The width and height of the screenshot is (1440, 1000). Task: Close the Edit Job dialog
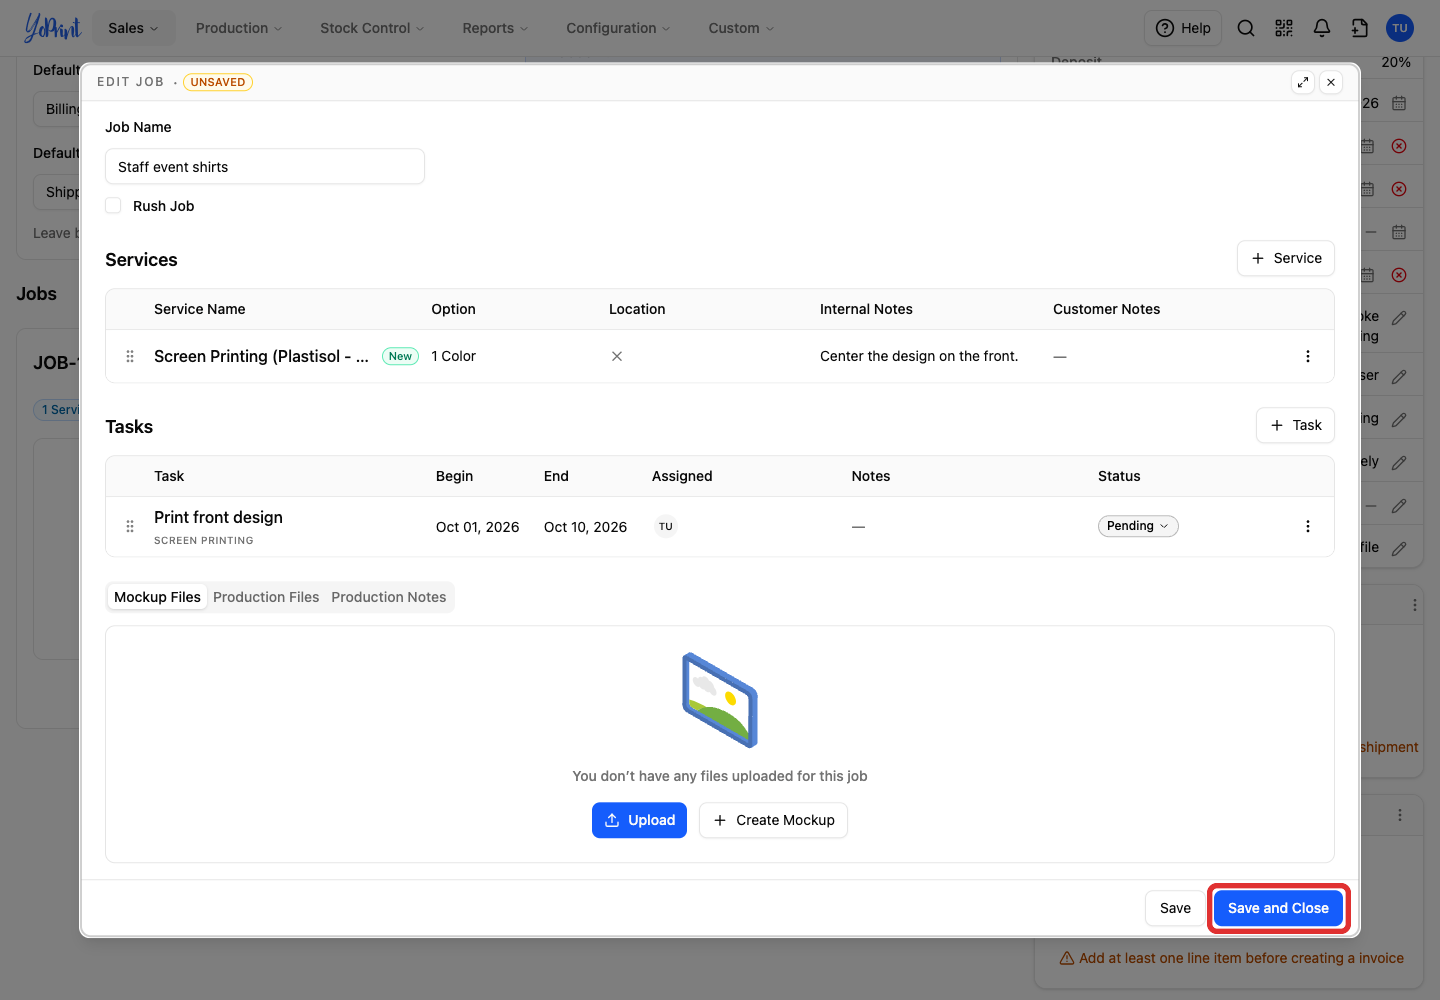[1331, 82]
